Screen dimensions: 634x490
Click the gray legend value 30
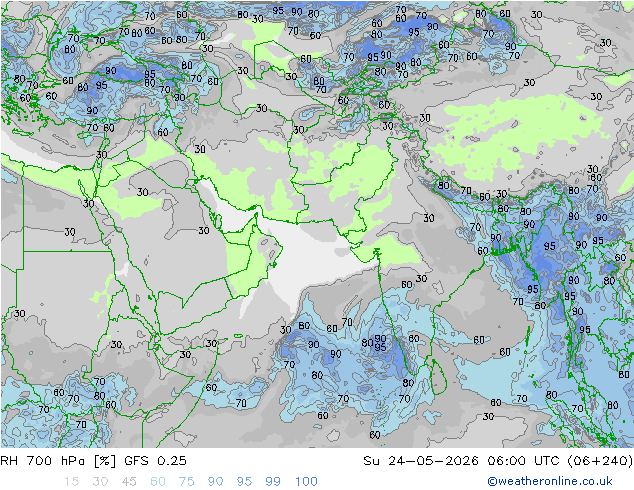[100, 481]
